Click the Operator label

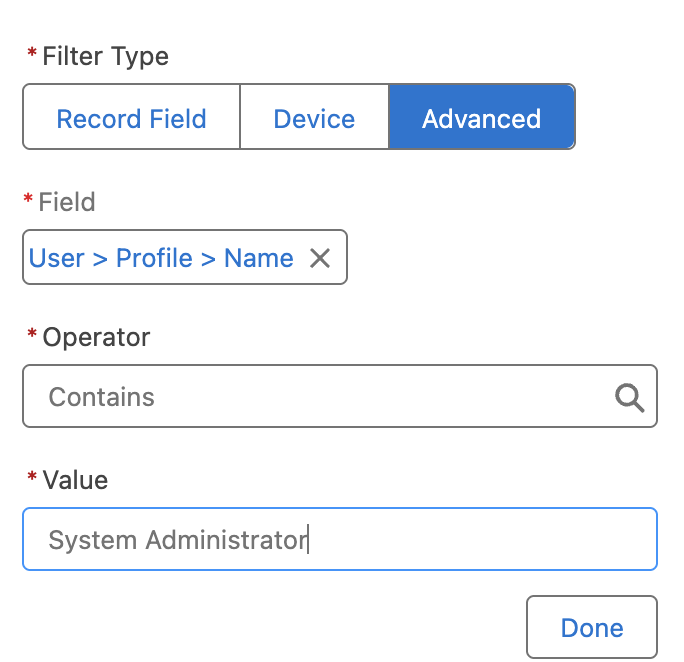click(96, 337)
